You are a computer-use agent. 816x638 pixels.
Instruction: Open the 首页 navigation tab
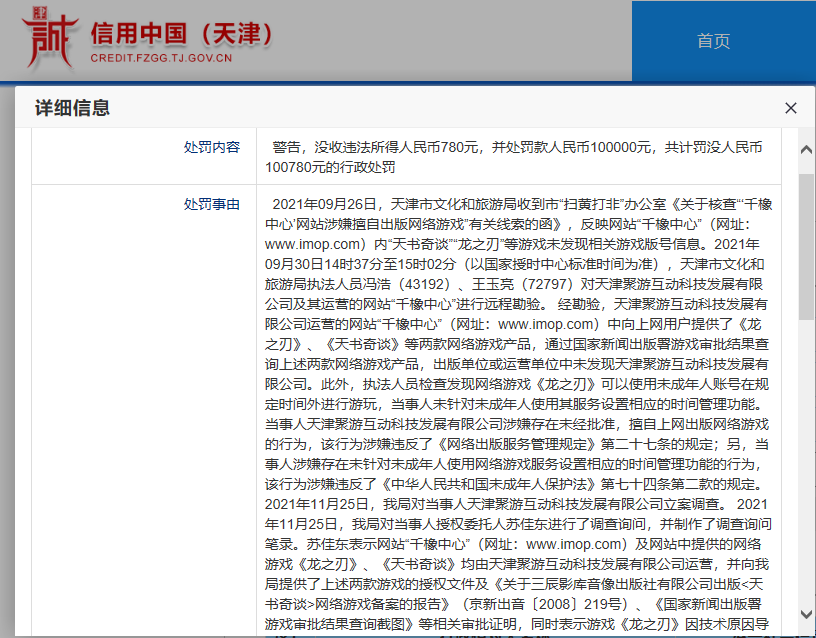pyautogui.click(x=713, y=41)
